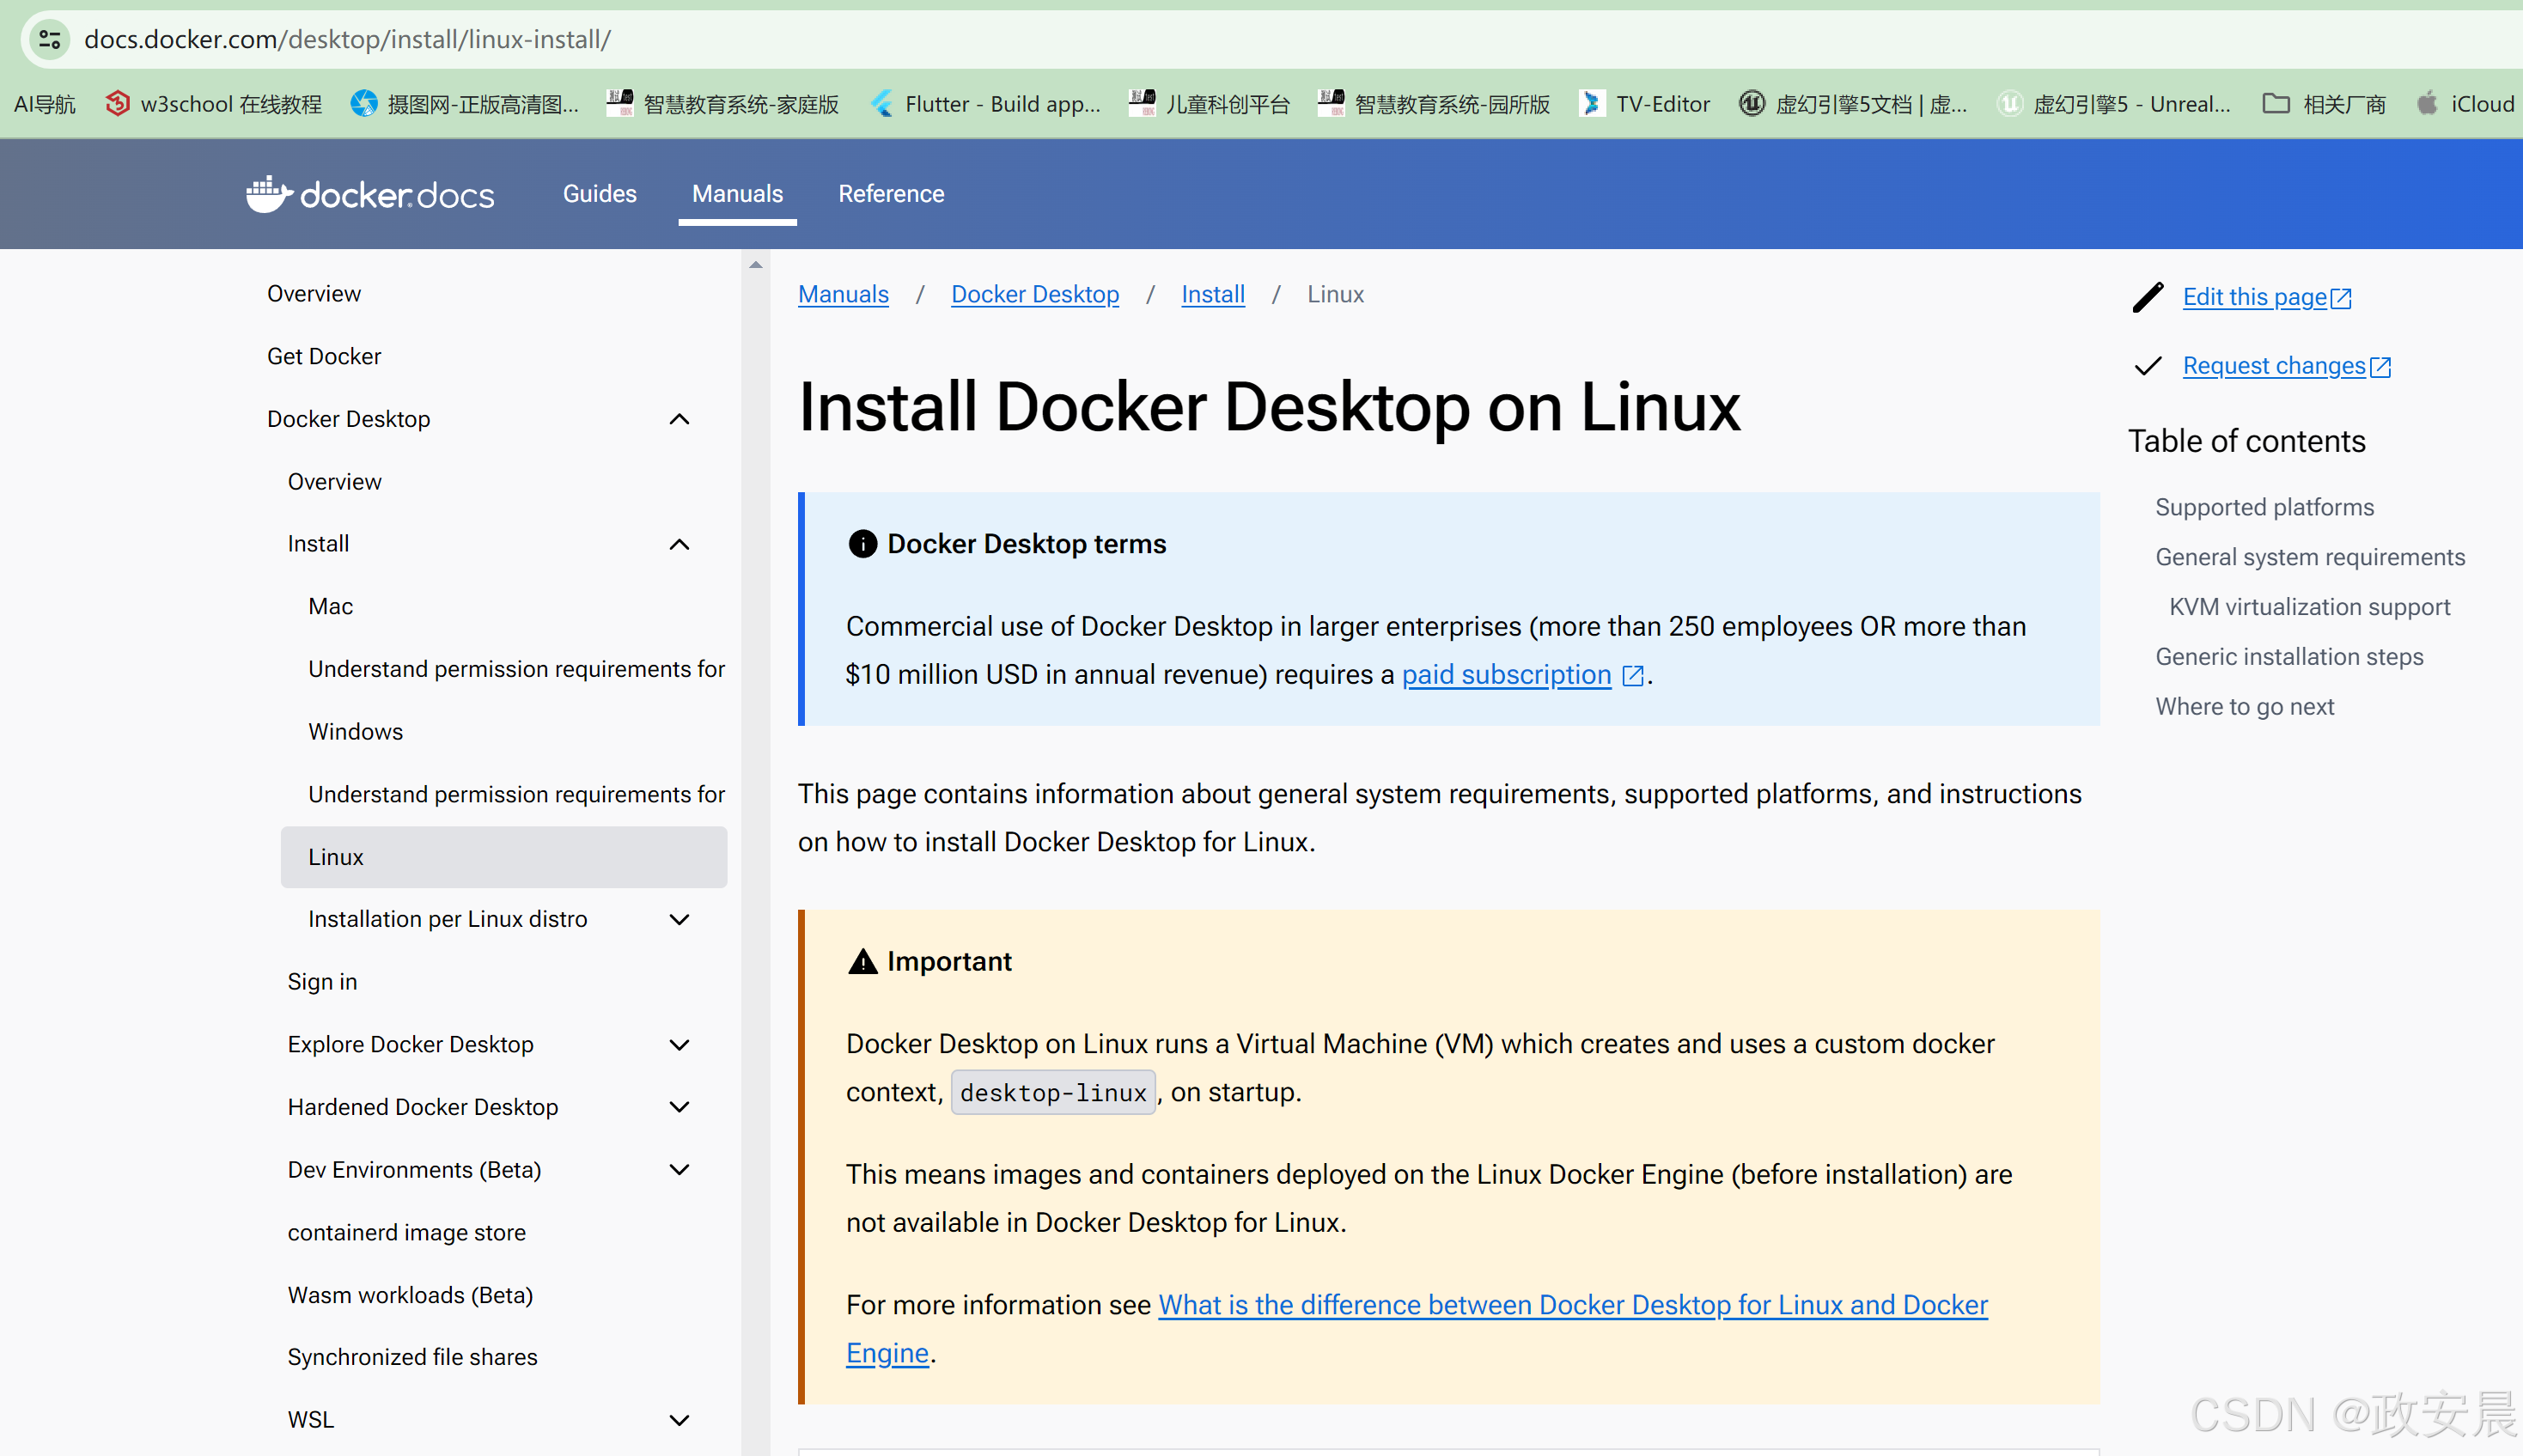The width and height of the screenshot is (2523, 1456).
Task: Open the 儿童科创平台 bookmark
Action: (x=1209, y=103)
